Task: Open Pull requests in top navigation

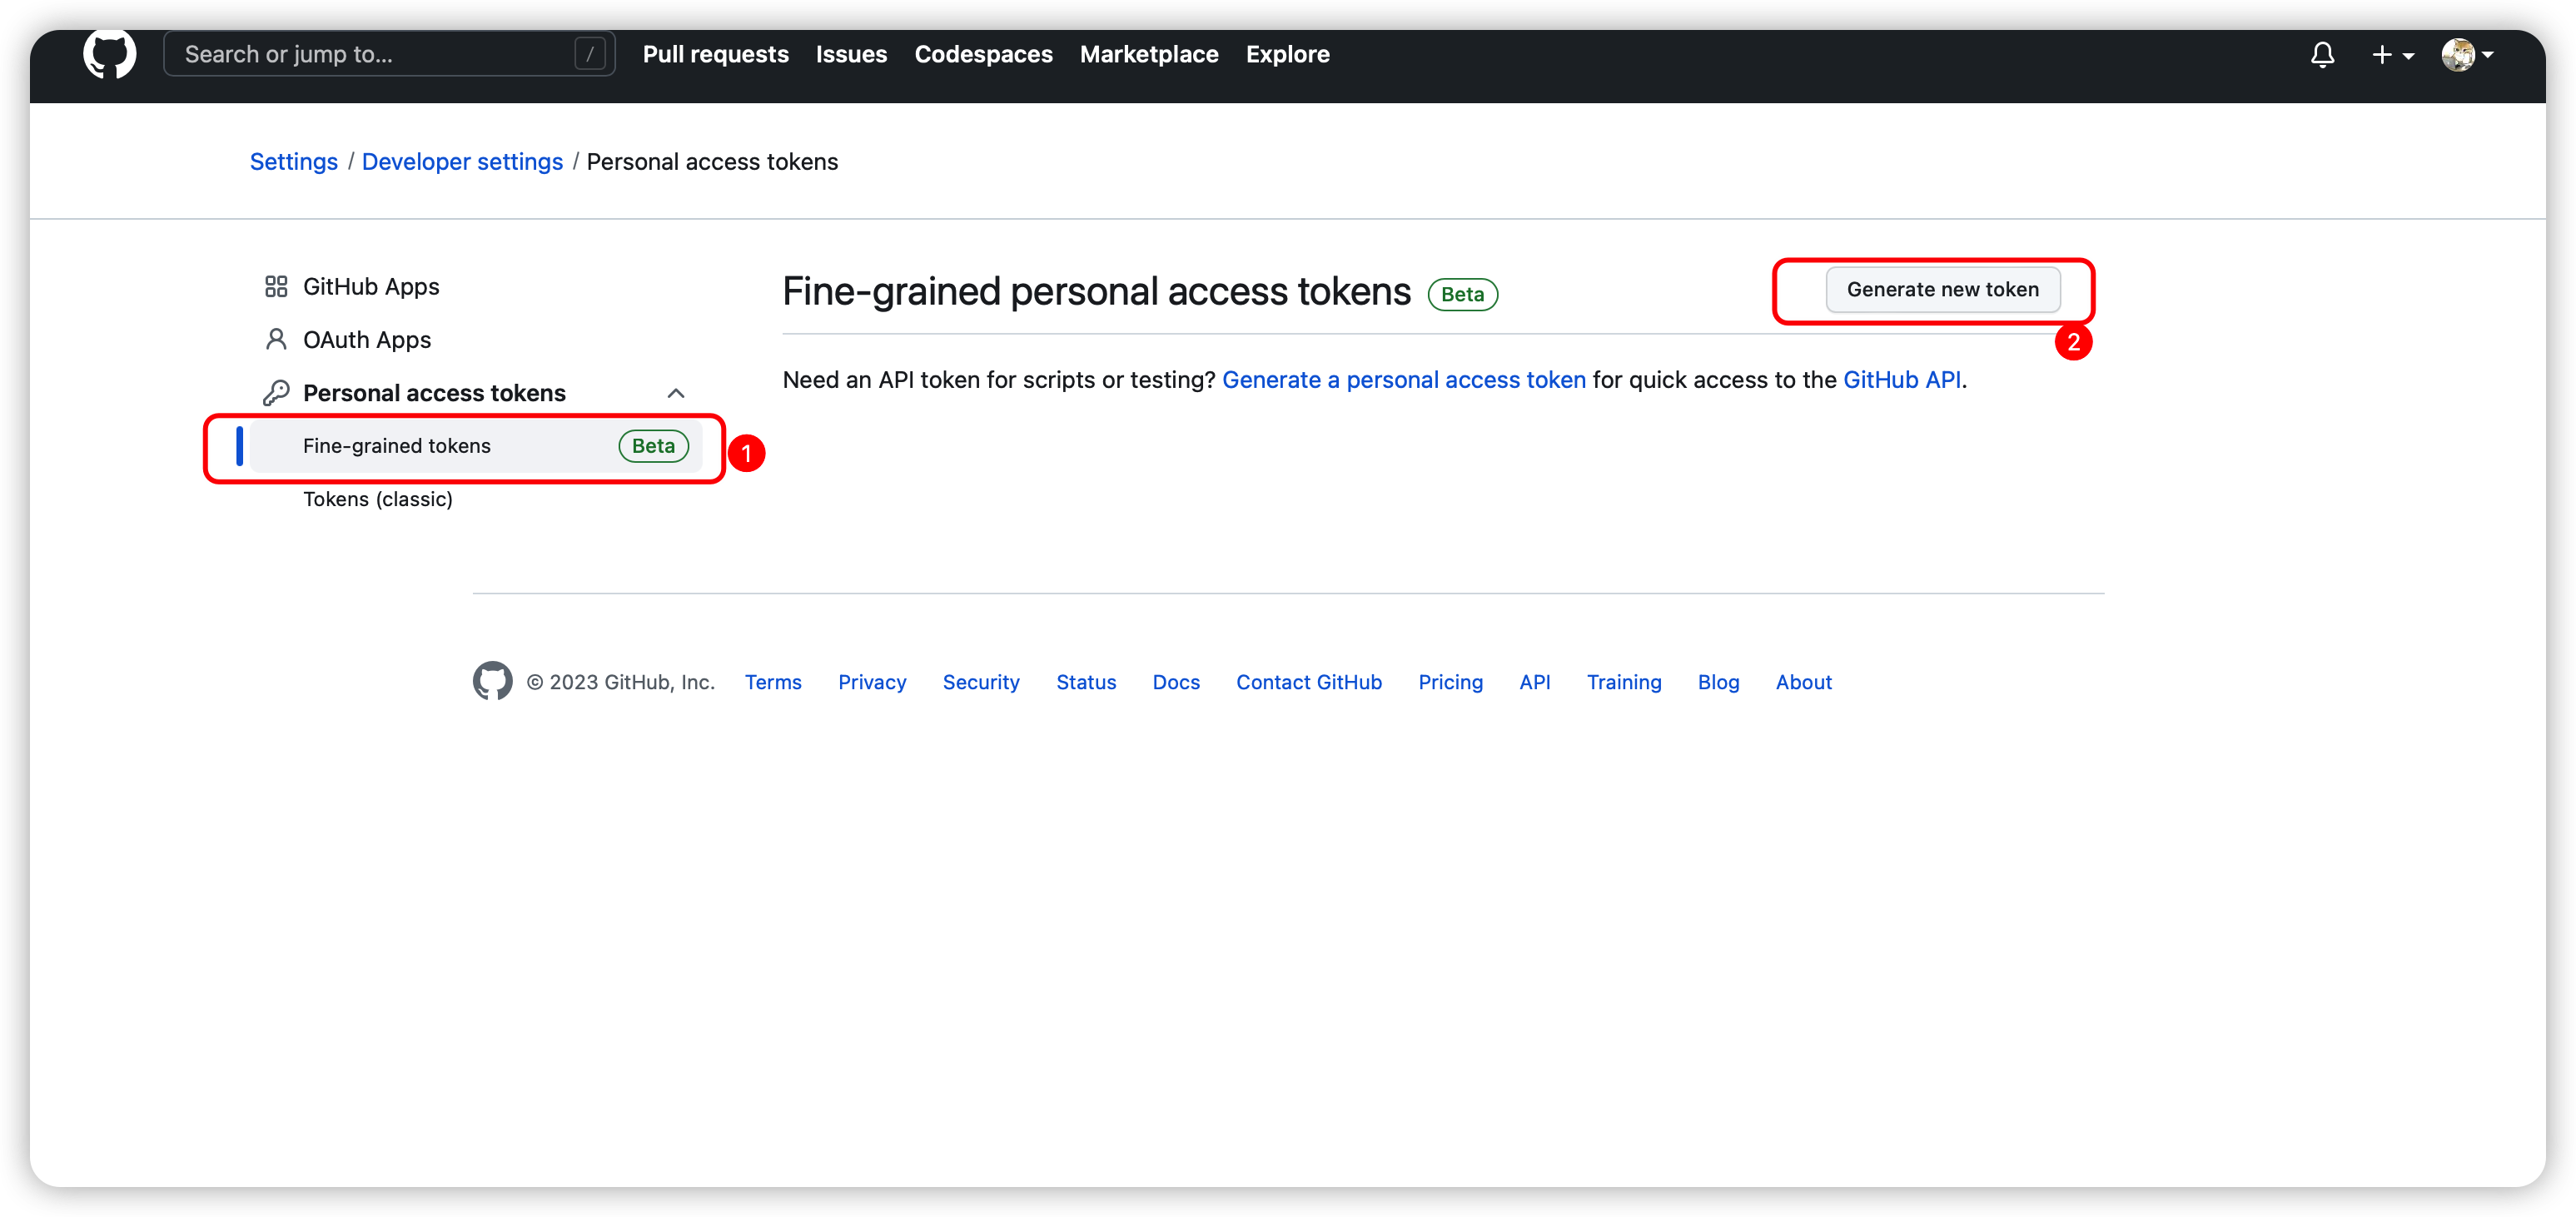Action: [x=715, y=55]
